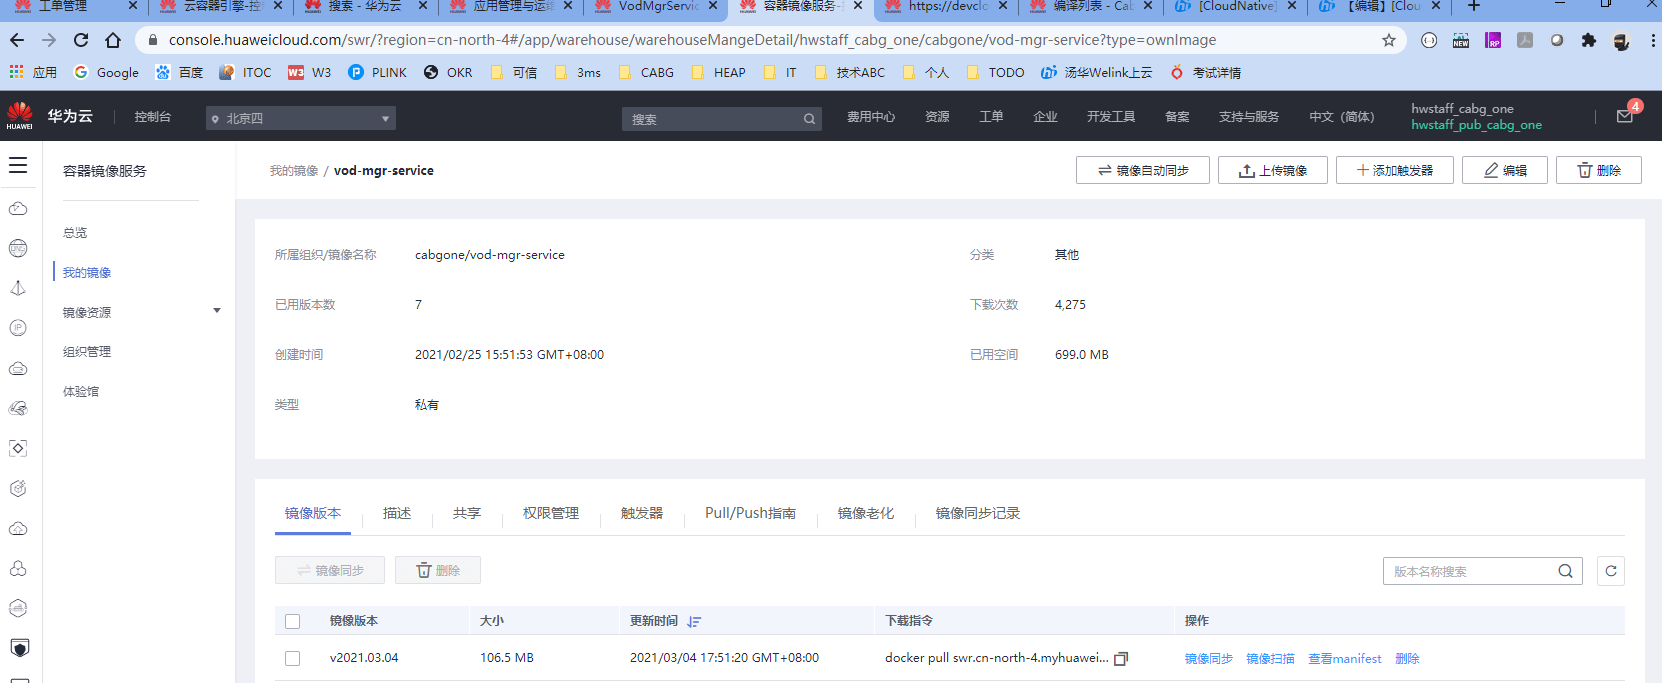Click the 添加触发器 button
The height and width of the screenshot is (683, 1662).
tap(1395, 170)
